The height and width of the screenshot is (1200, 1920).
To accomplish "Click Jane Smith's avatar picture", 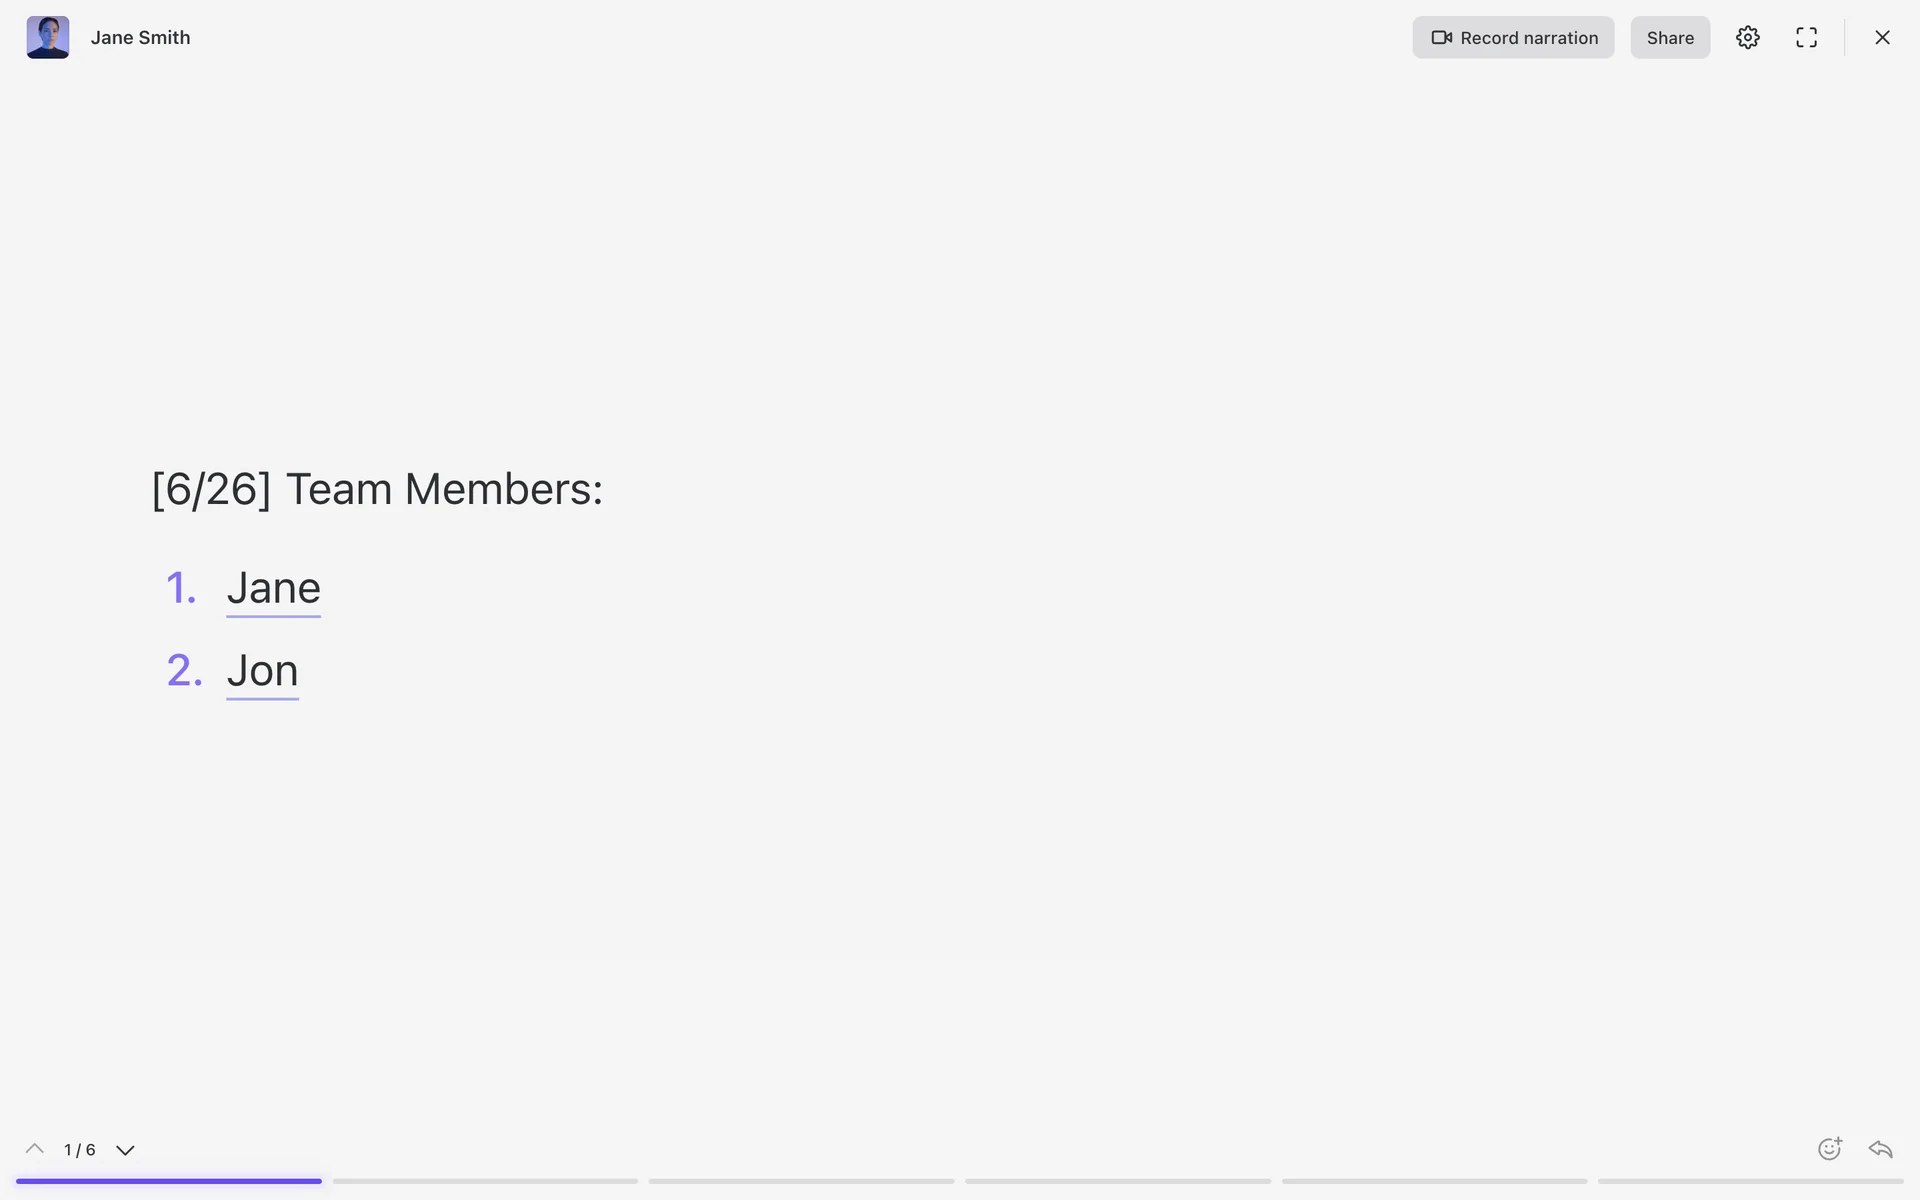I will 48,38.
